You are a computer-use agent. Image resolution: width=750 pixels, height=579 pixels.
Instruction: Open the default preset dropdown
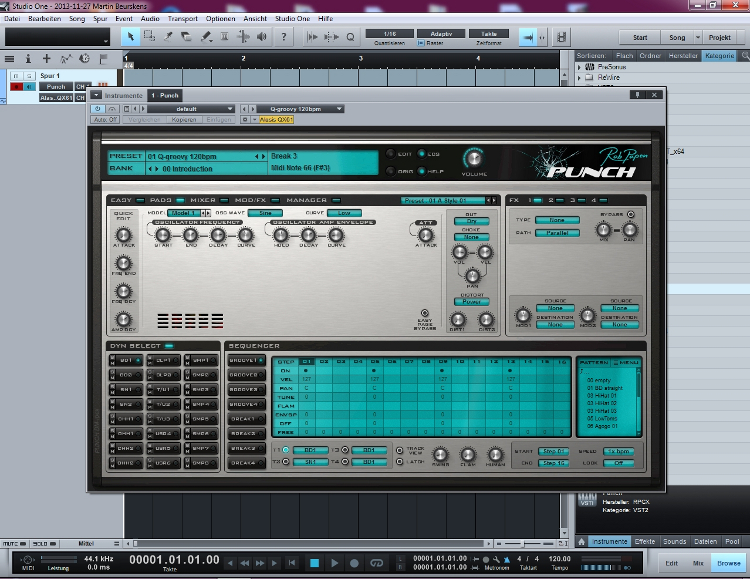tap(190, 109)
